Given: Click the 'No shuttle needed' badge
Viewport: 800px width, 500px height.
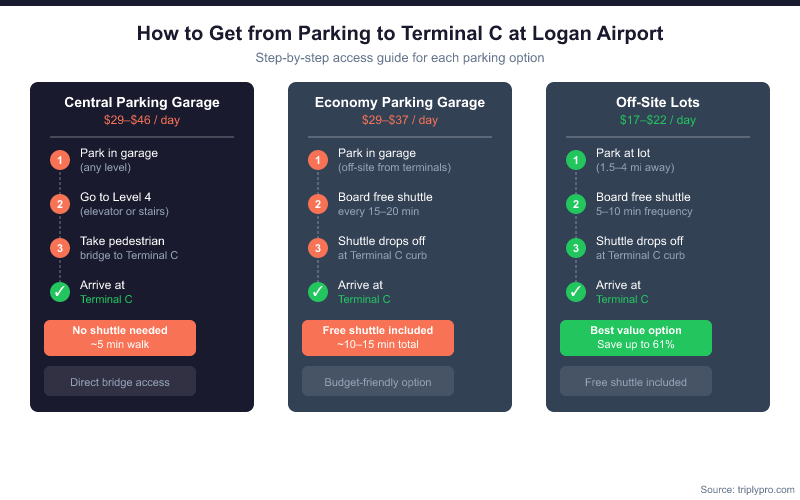Looking at the screenshot, I should point(120,338).
